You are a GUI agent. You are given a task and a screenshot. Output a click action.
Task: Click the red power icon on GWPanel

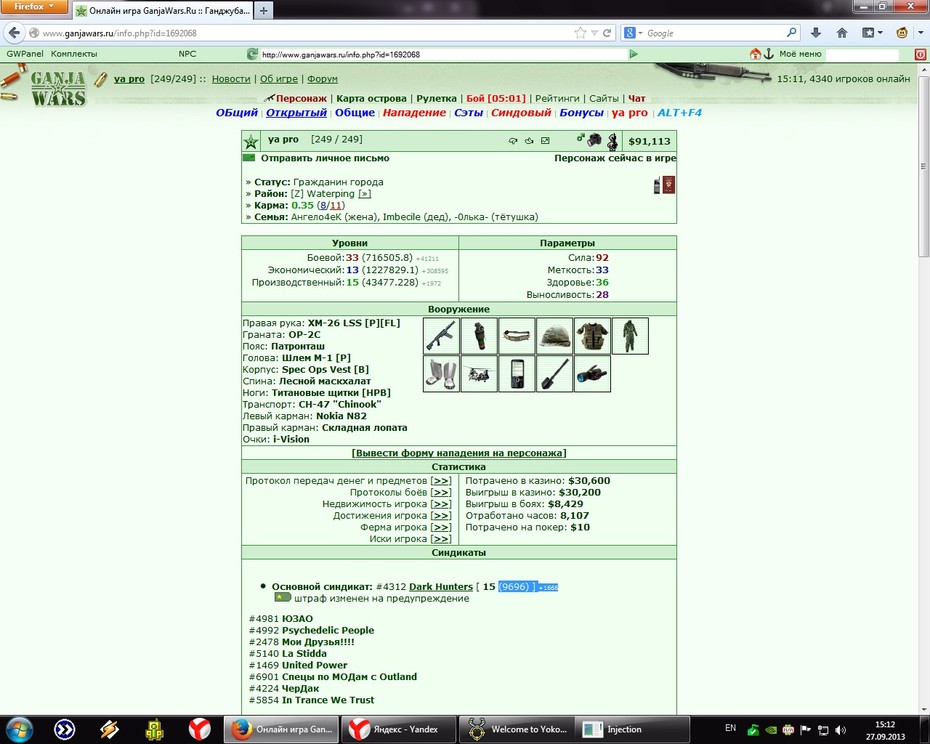[920, 54]
